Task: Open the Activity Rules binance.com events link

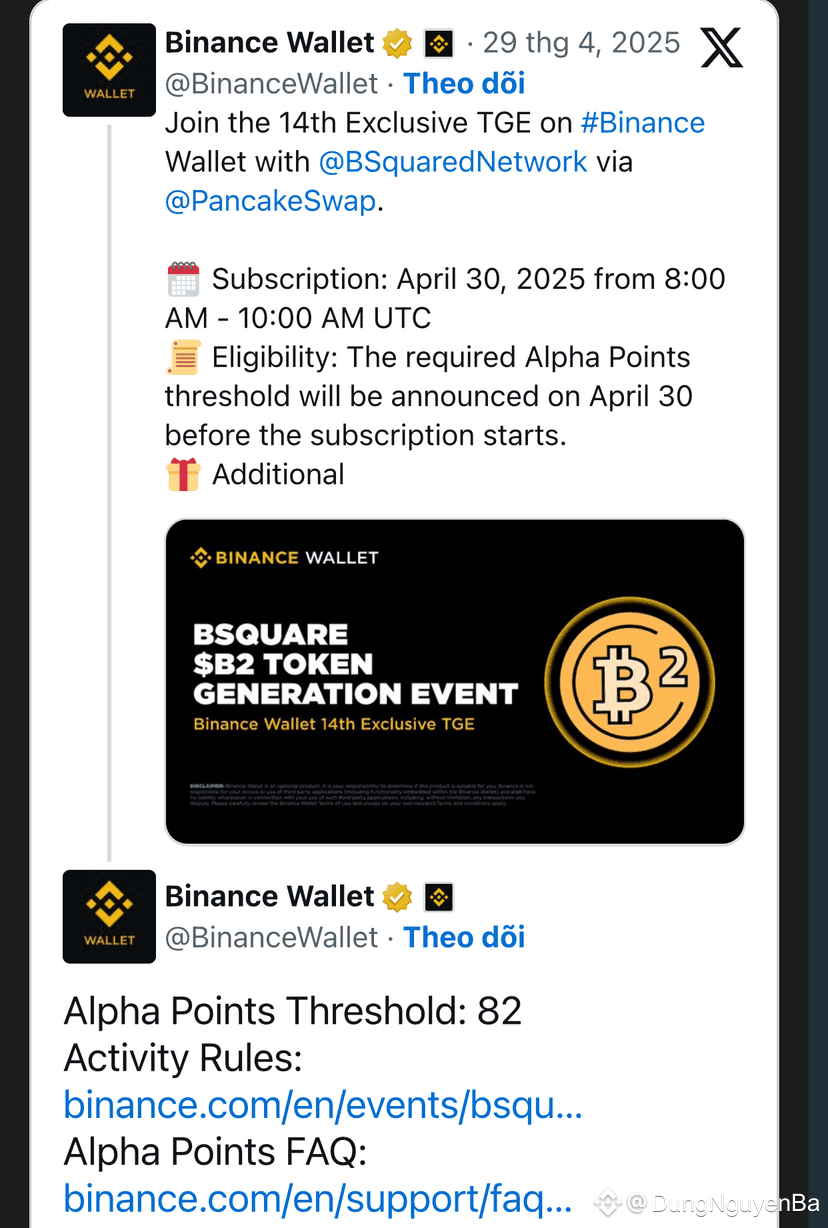Action: (322, 1105)
